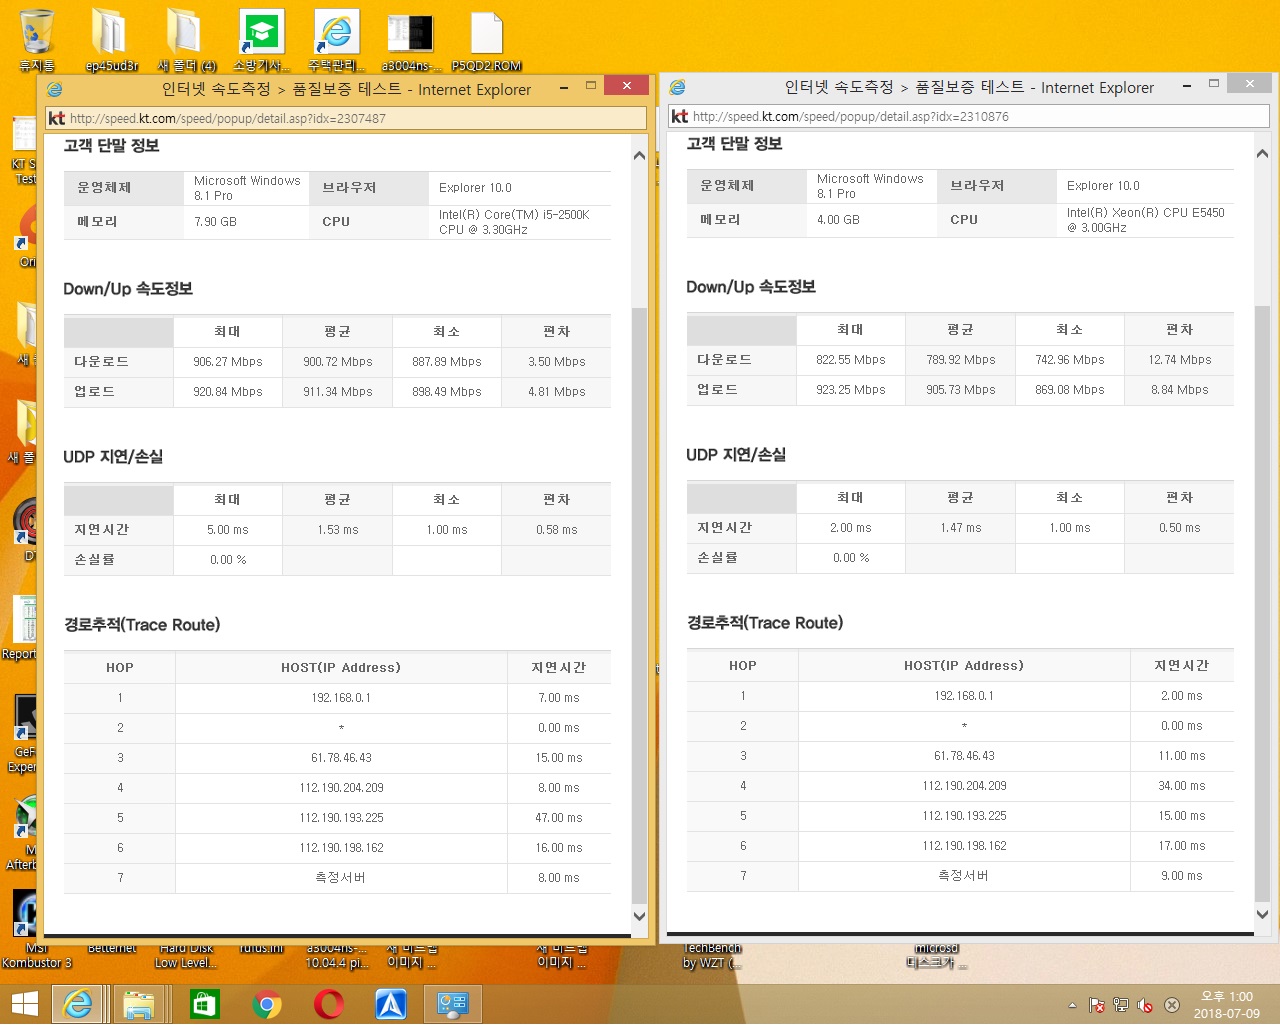Screen dimensions: 1280x1030
Task: Click the left window's scroll-up arrow
Action: pos(639,156)
